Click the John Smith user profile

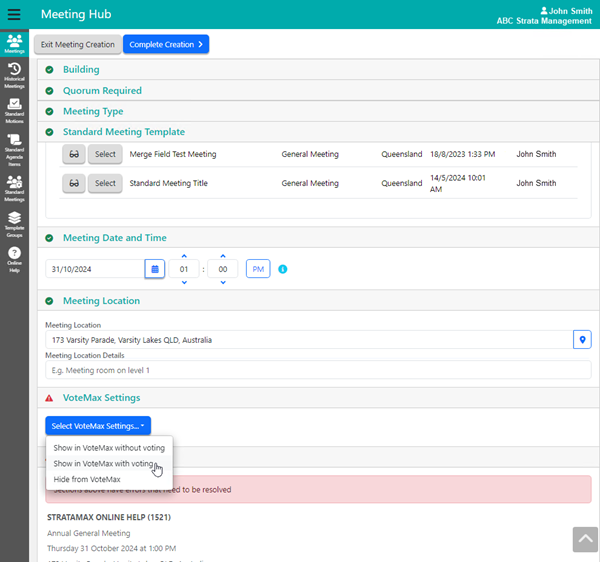(566, 11)
